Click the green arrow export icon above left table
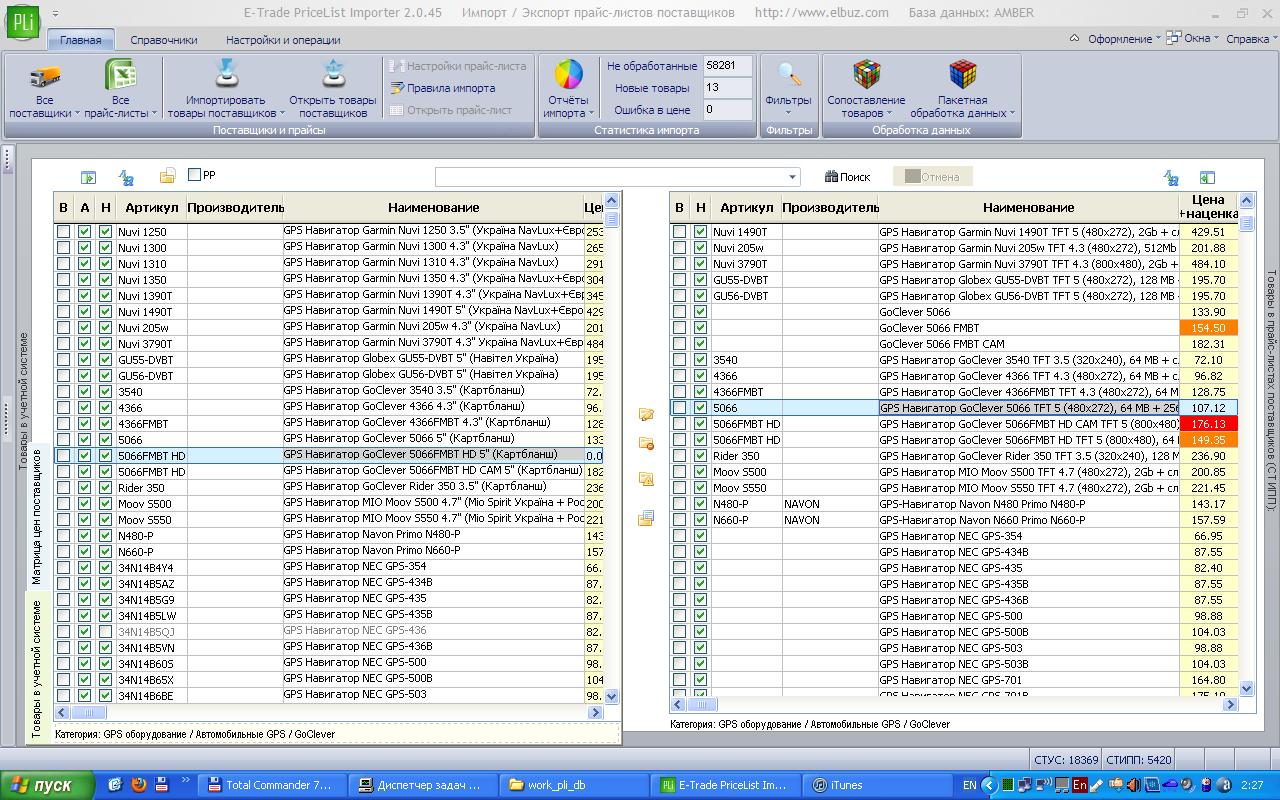Image resolution: width=1280 pixels, height=800 pixels. click(x=88, y=177)
